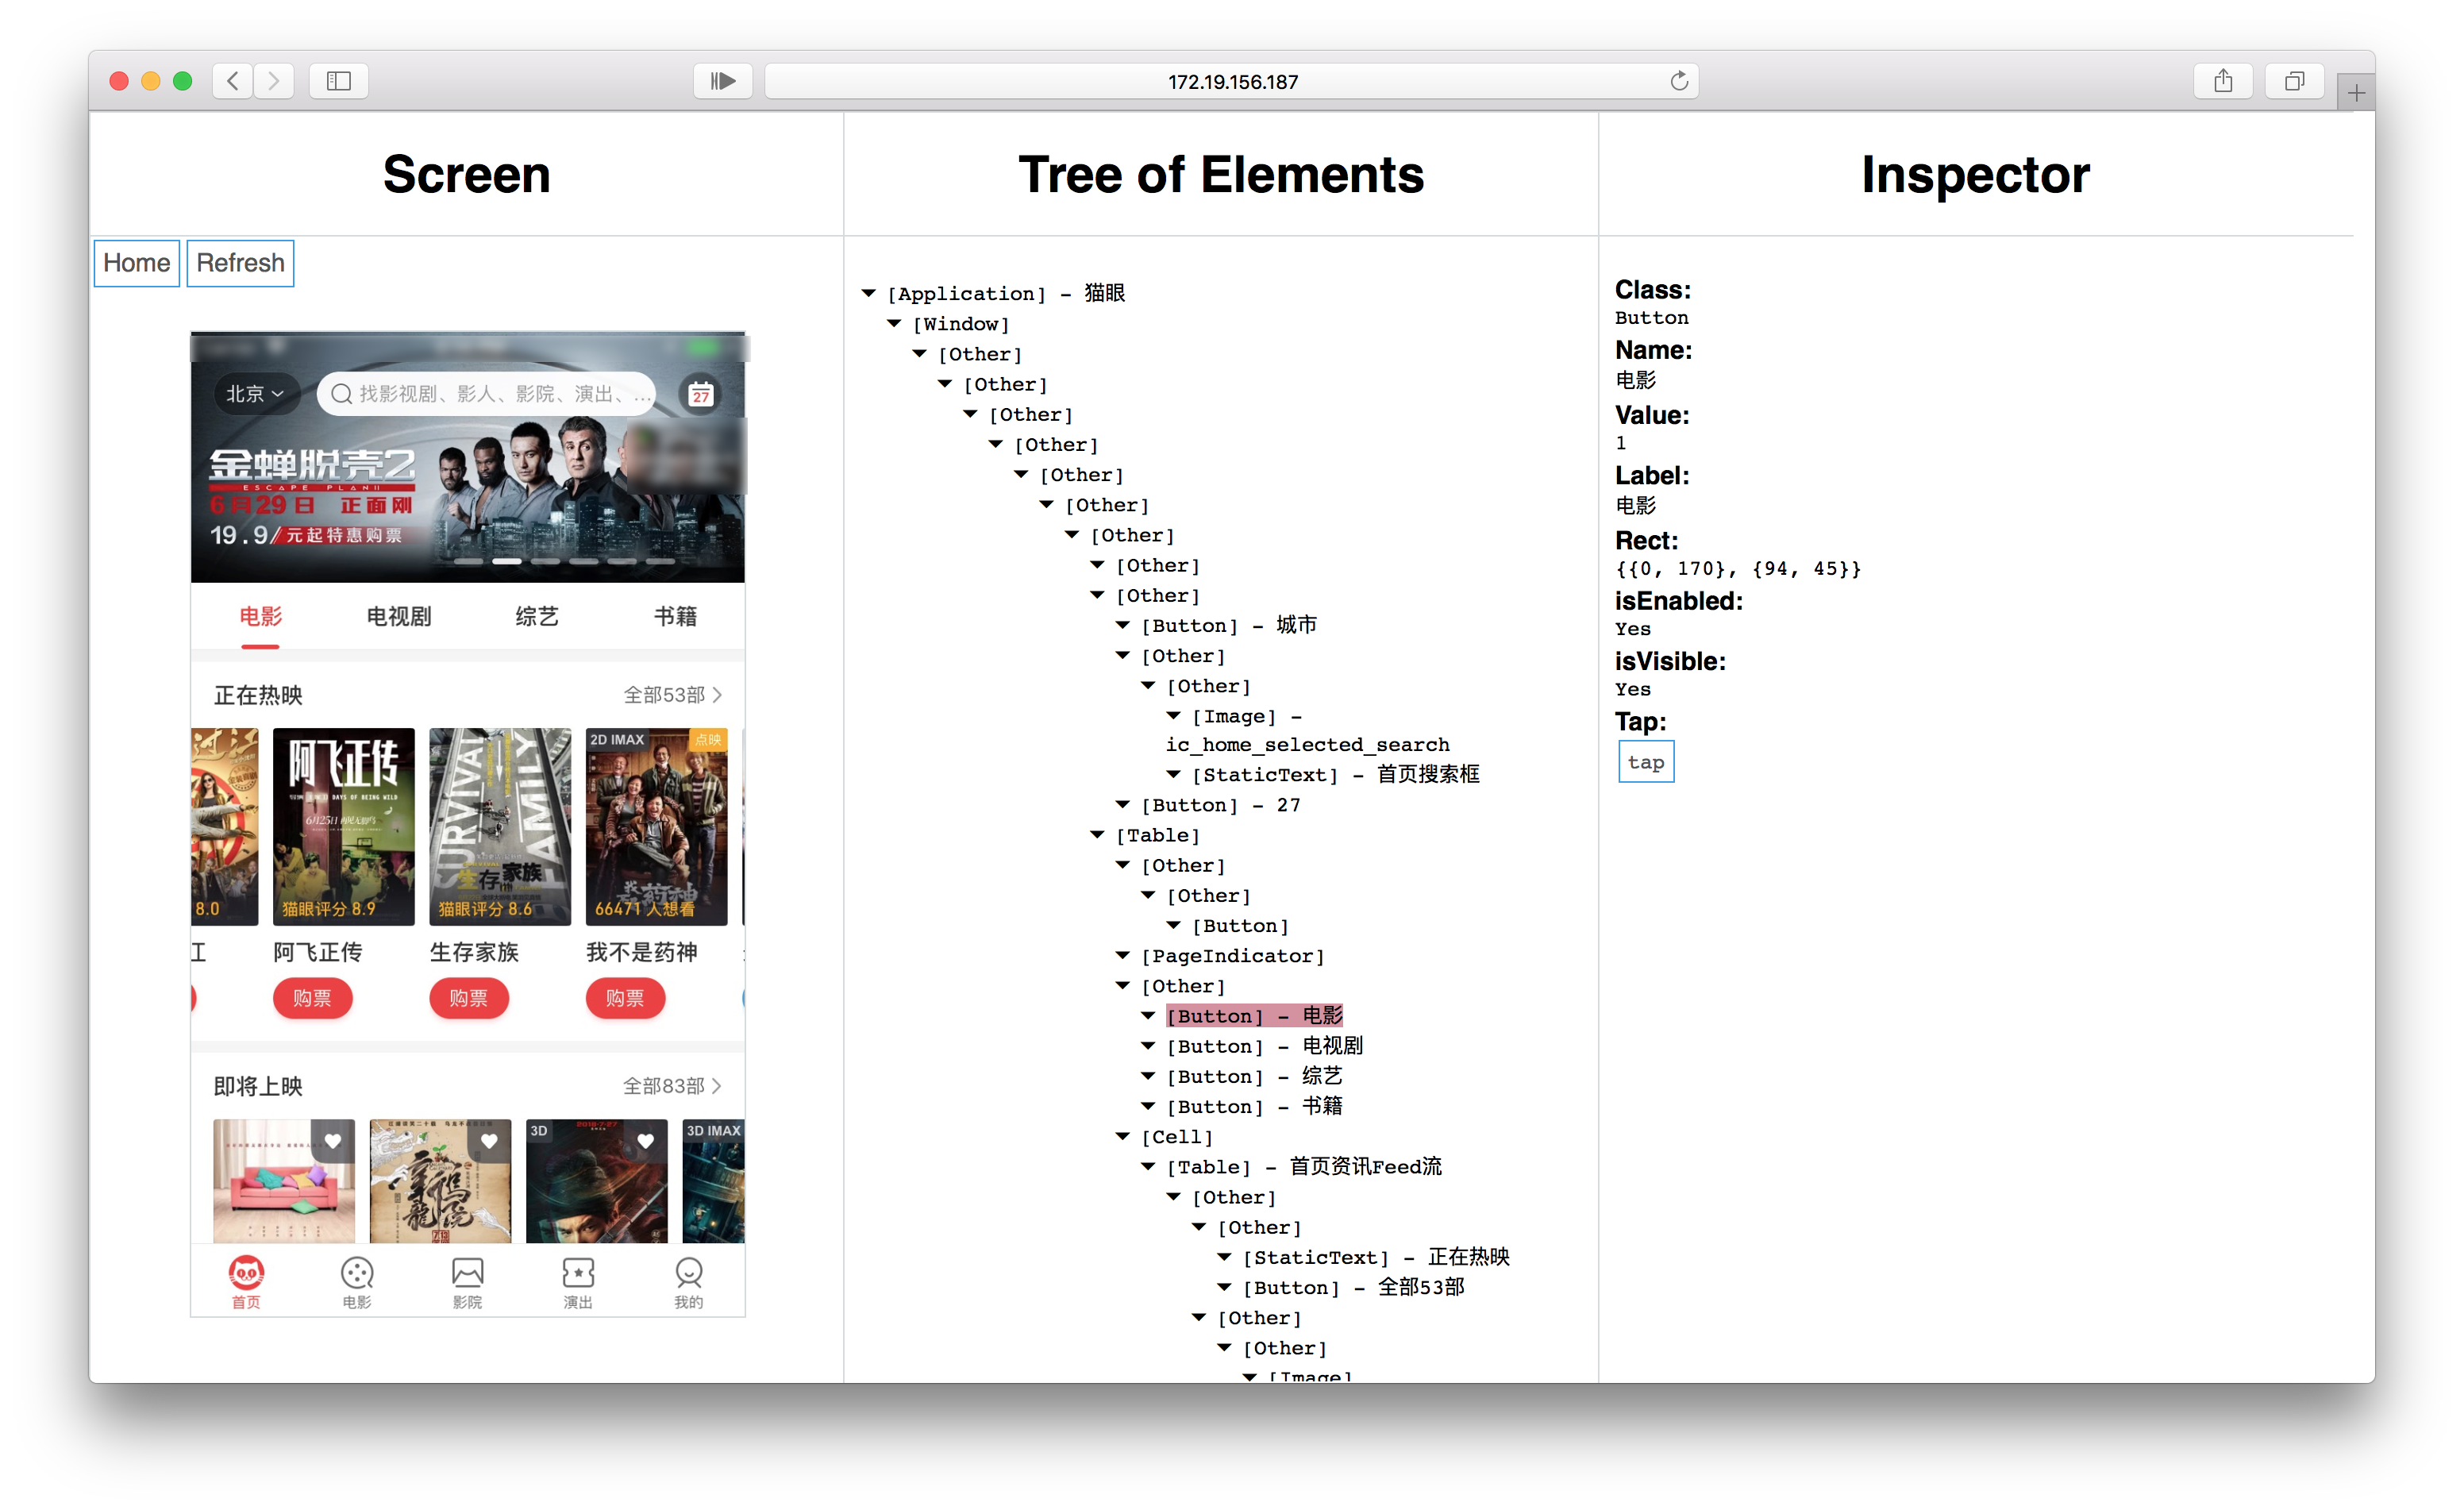Collapse the [Application] 猫眼 tree node

[869, 293]
